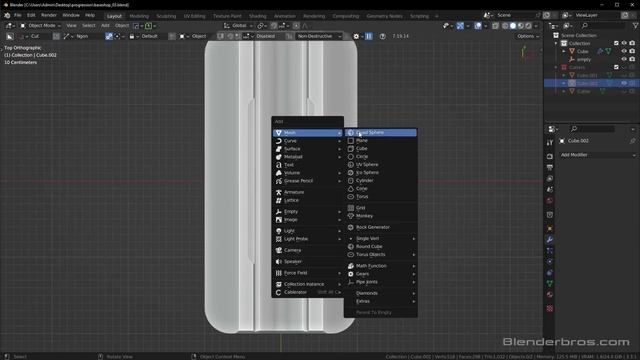640x360 pixels.
Task: Open the Curve submenu in Add menu
Action: pos(308,141)
